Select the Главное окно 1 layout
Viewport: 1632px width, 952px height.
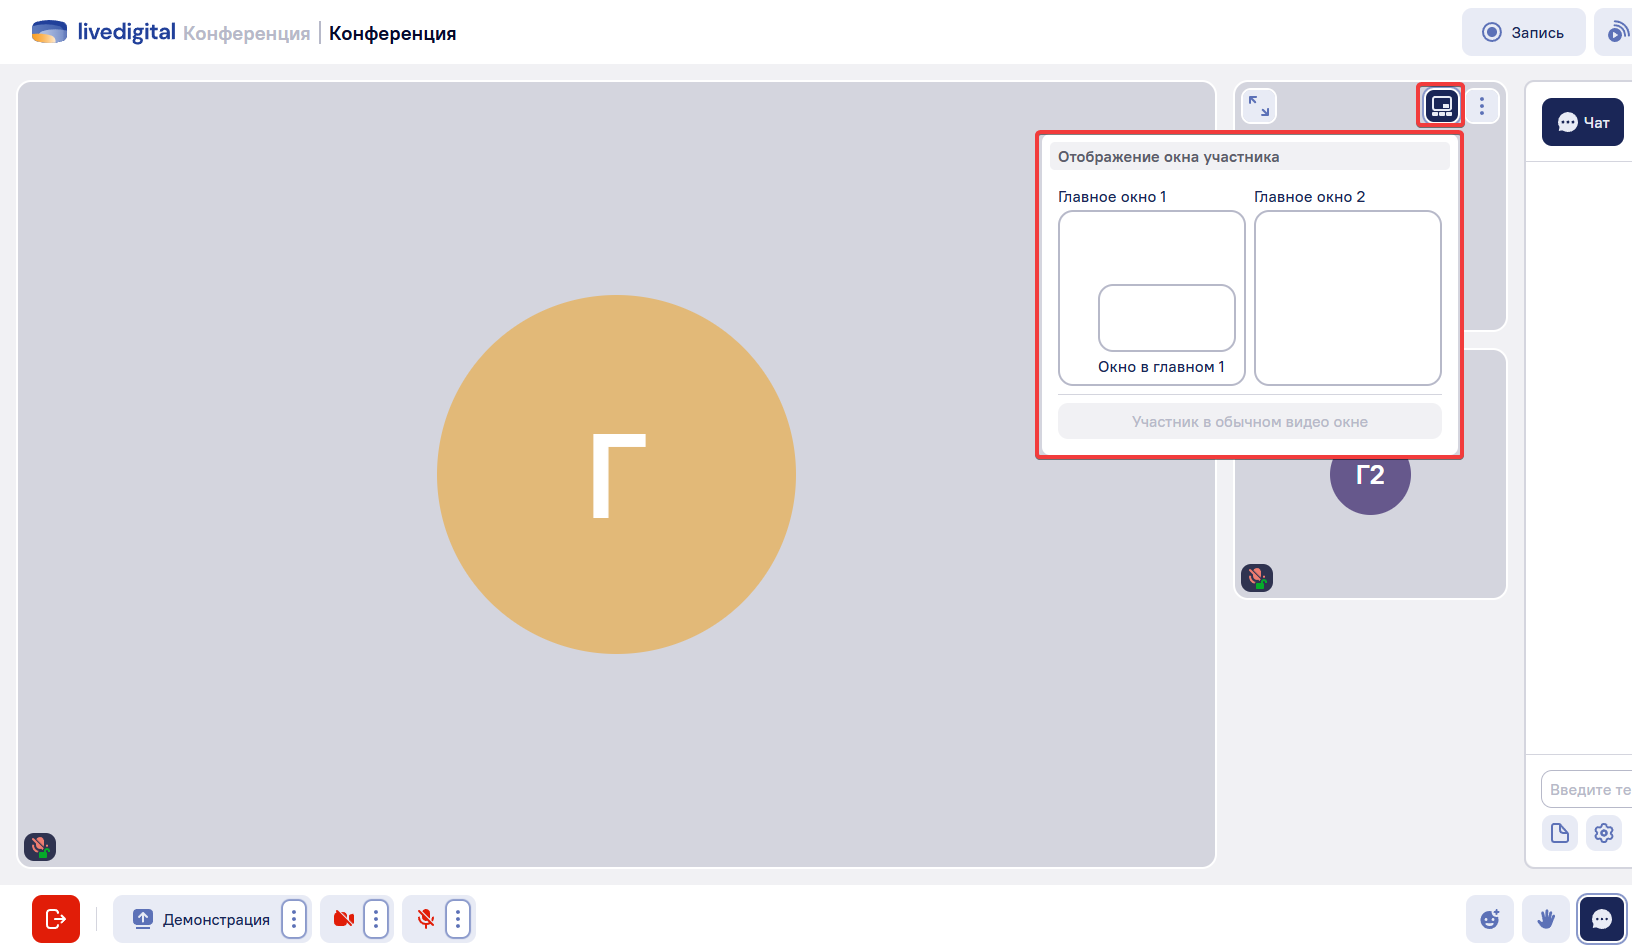coord(1151,297)
